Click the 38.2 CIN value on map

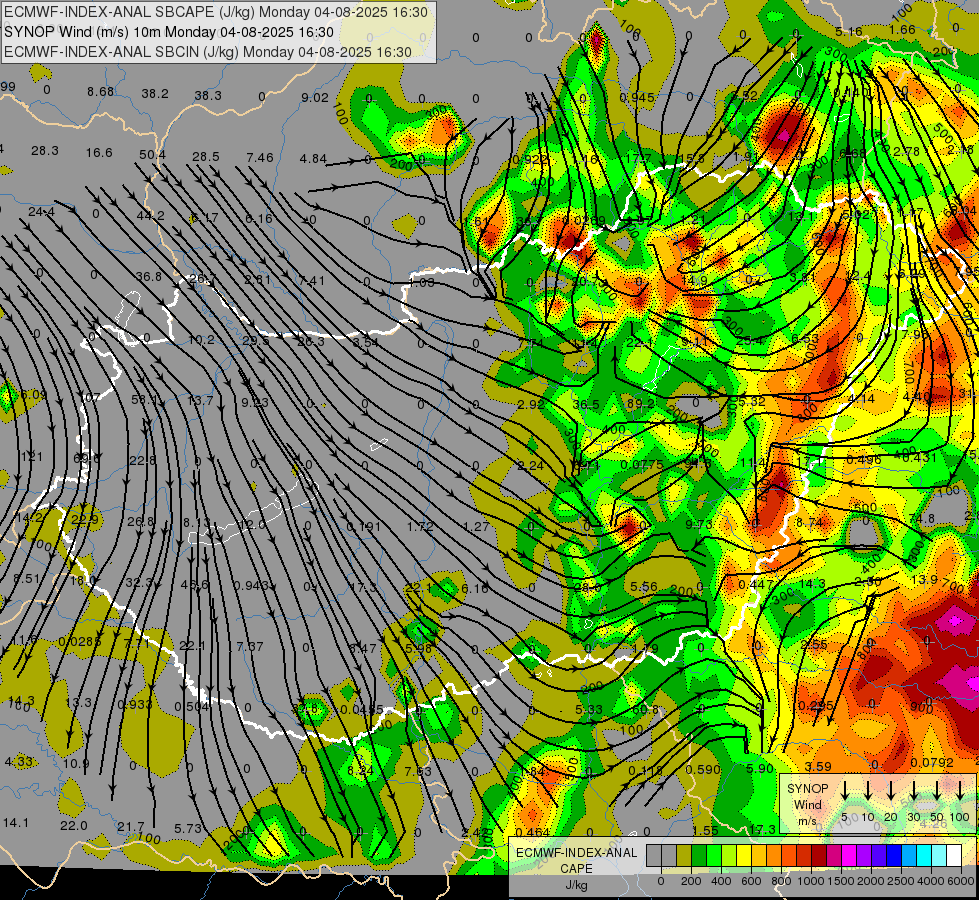155,94
